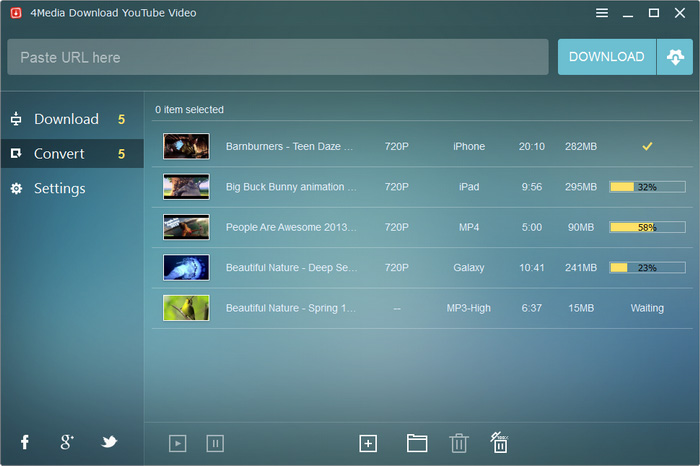Screen dimensions: 700x466
Task: Click the delete trash can icon
Action: tap(459, 443)
